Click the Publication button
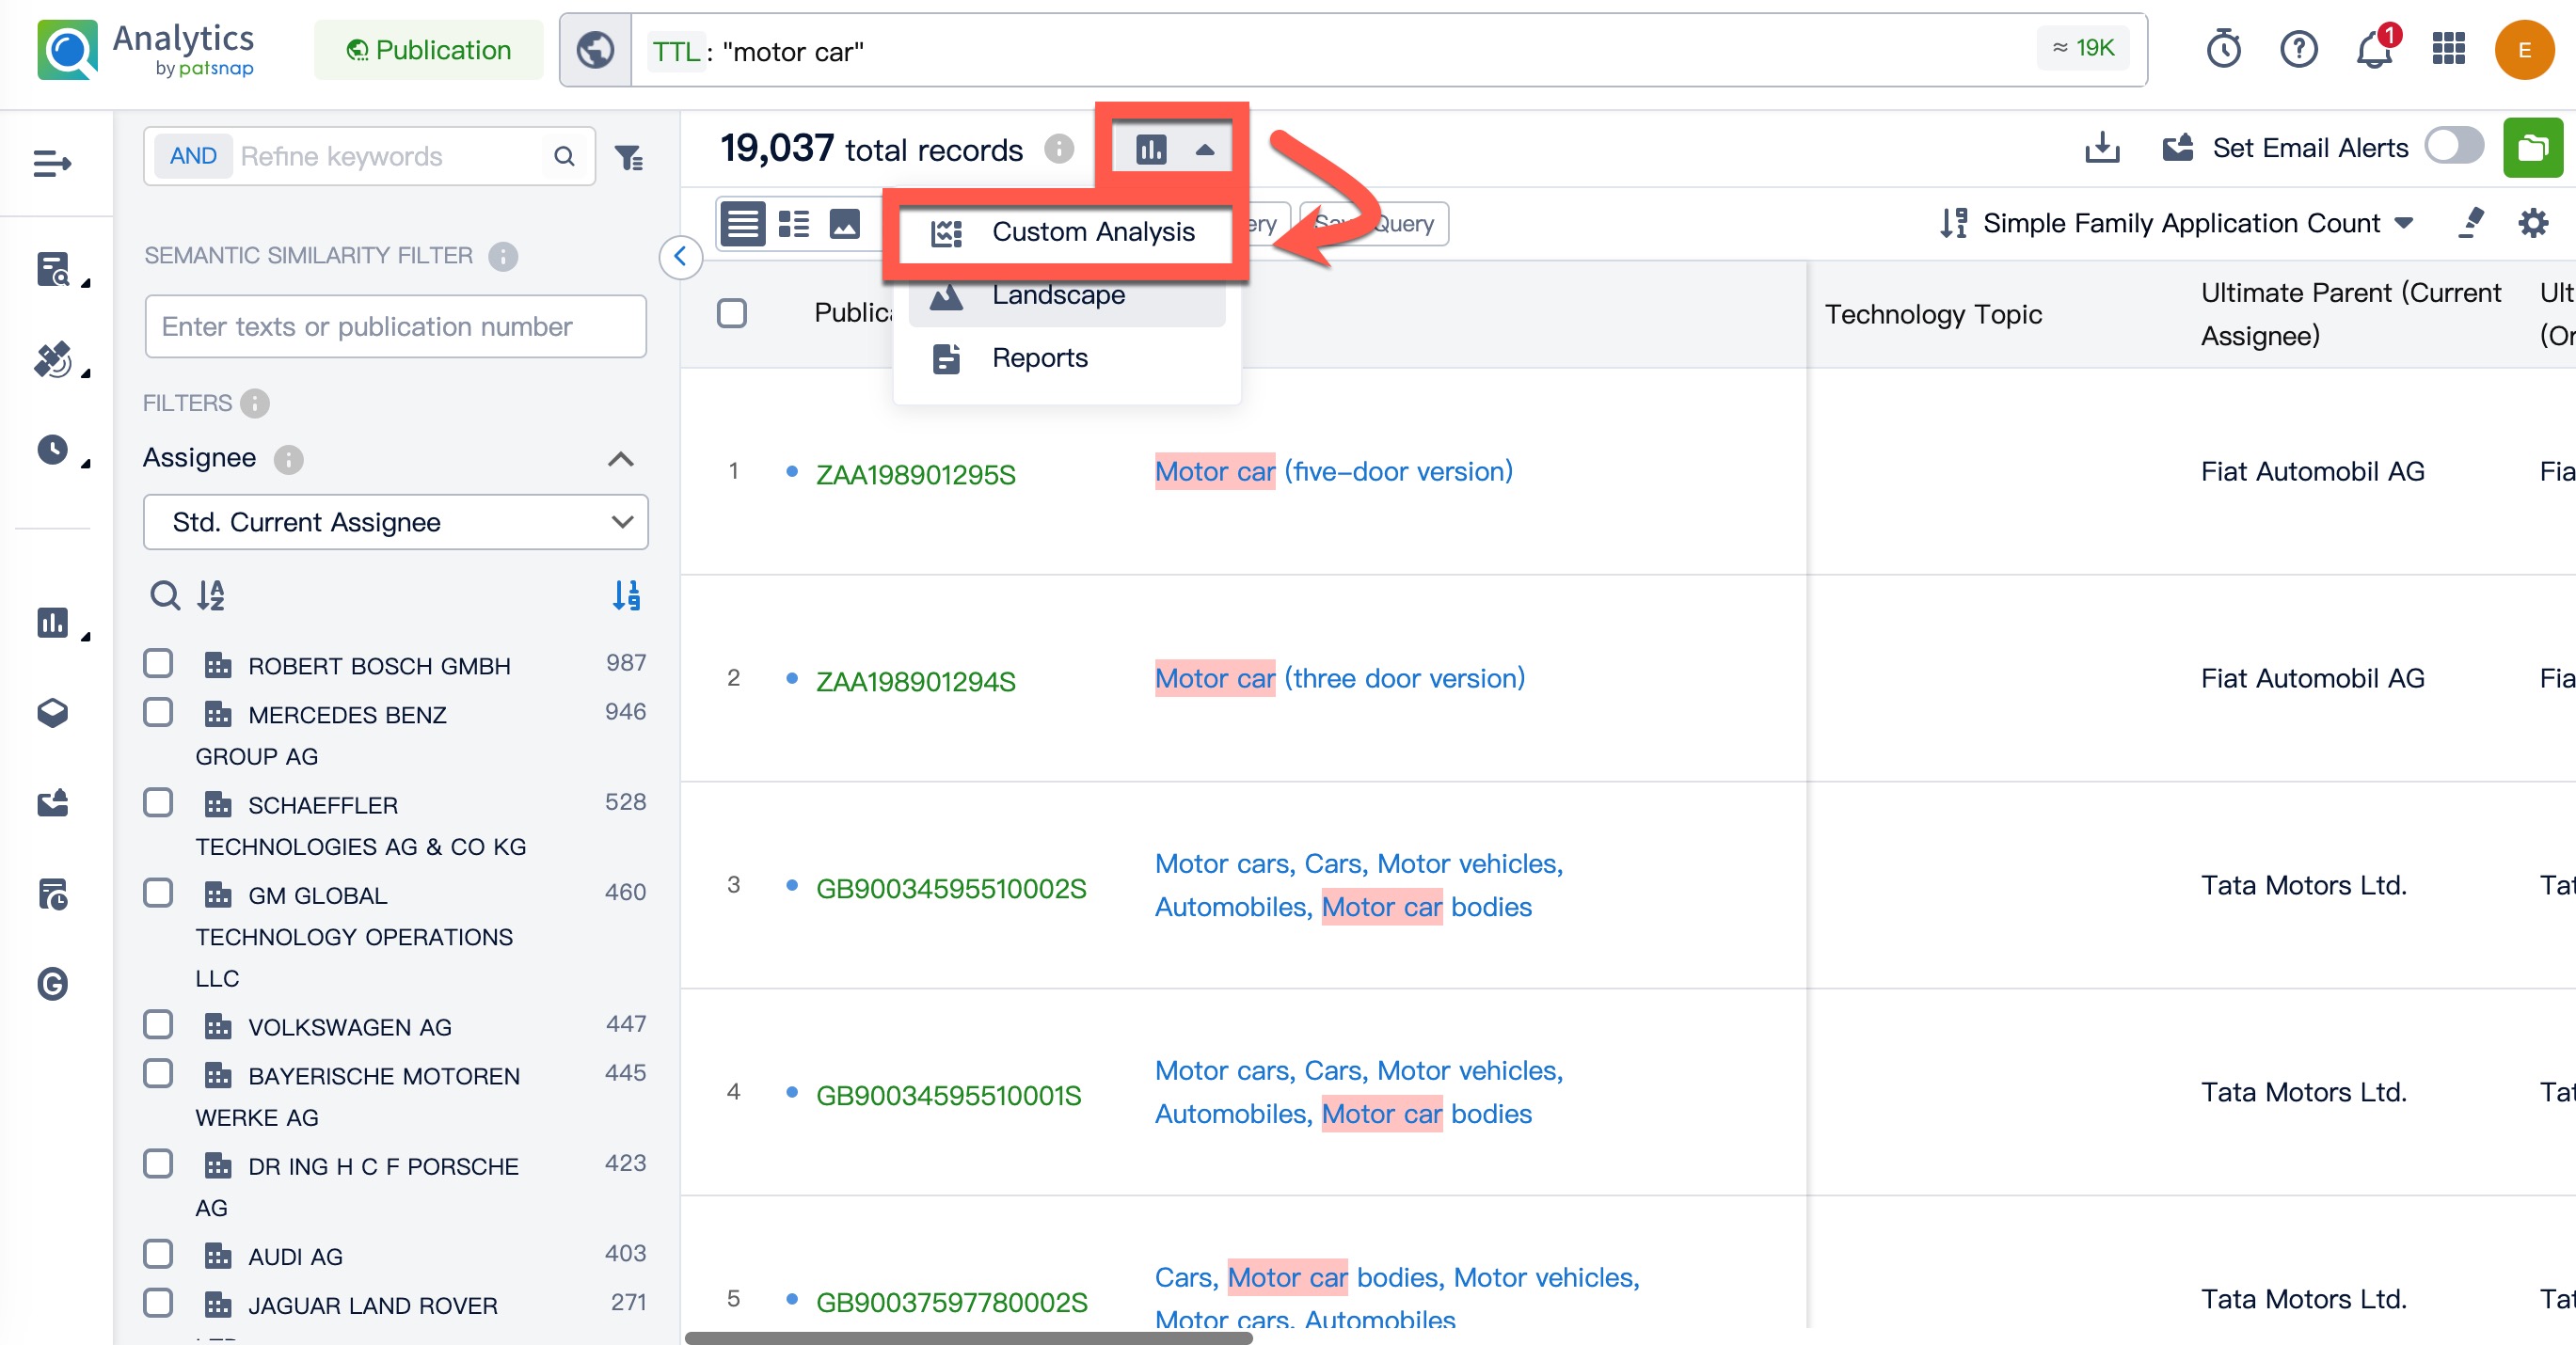 (x=429, y=50)
